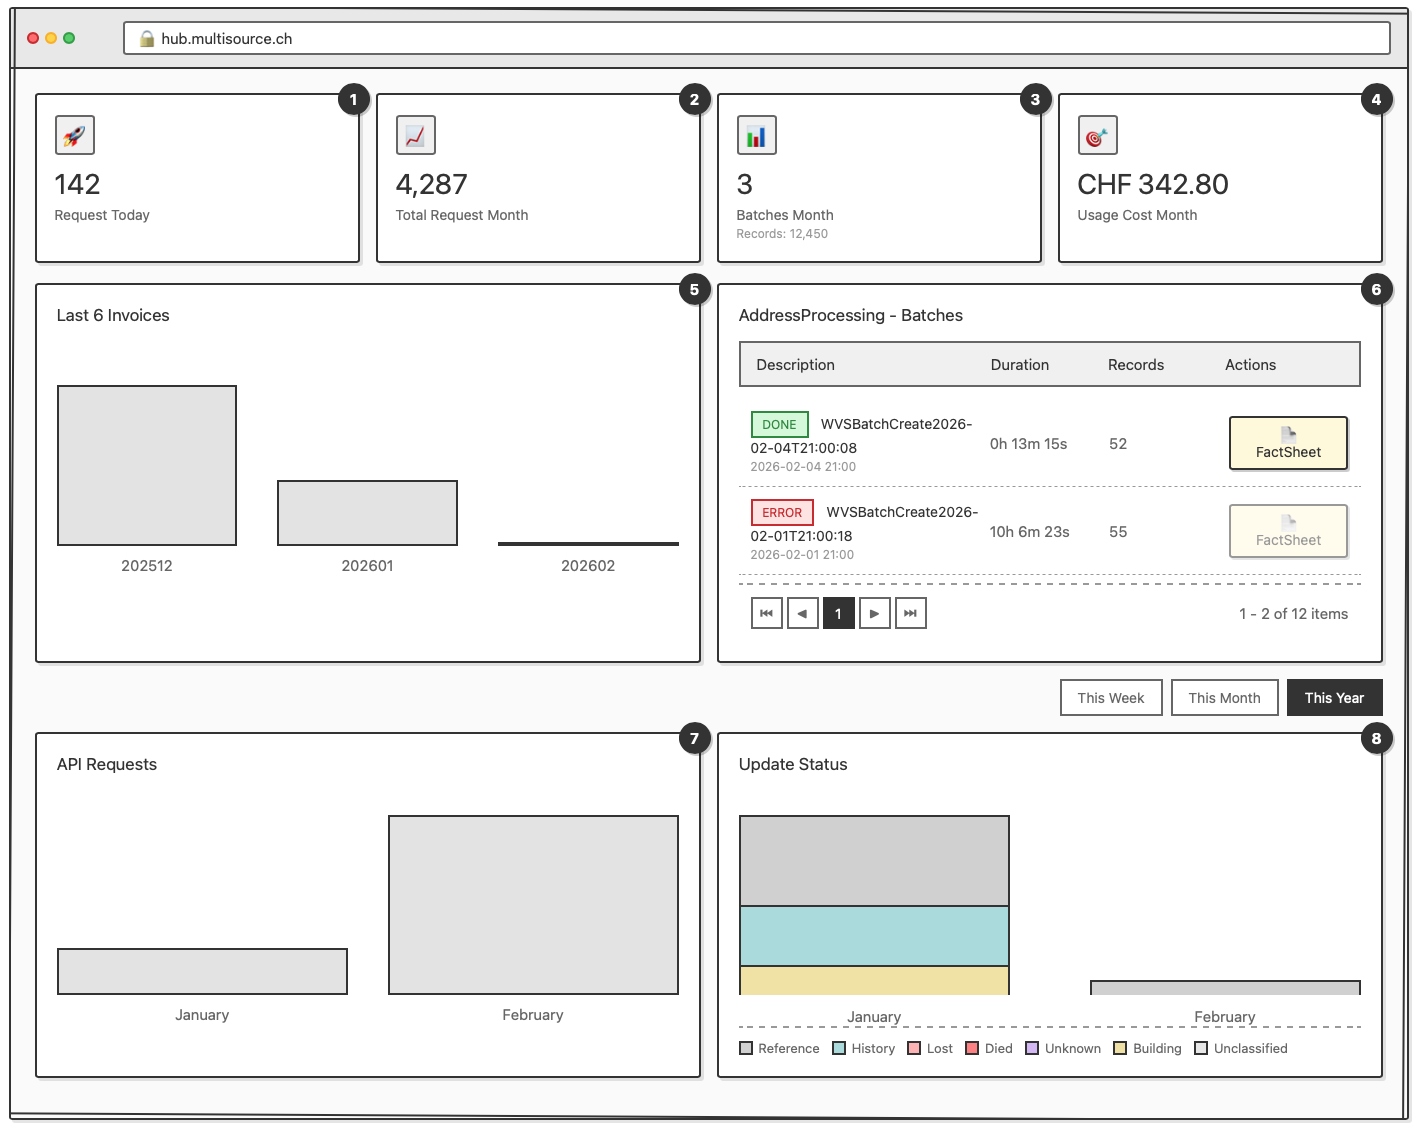Viewport: 1423px width, 1131px height.
Task: Click the 202512 invoice bar
Action: click(x=147, y=465)
